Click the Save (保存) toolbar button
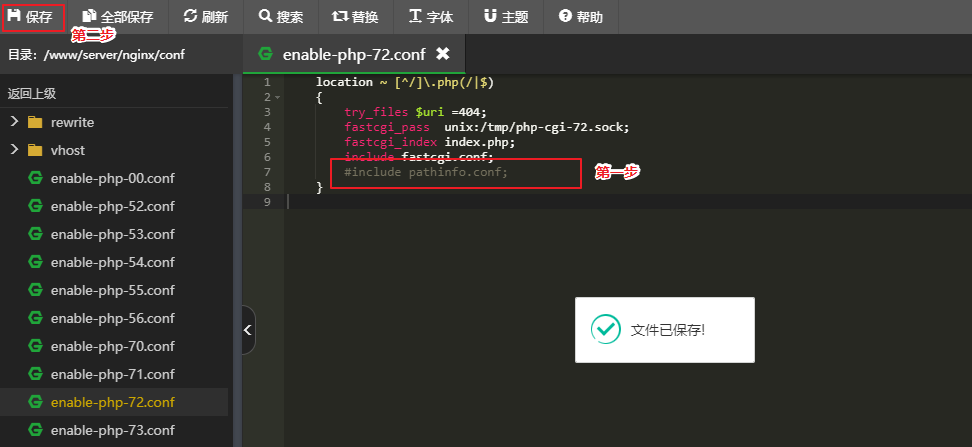The height and width of the screenshot is (447, 972). [x=30, y=17]
